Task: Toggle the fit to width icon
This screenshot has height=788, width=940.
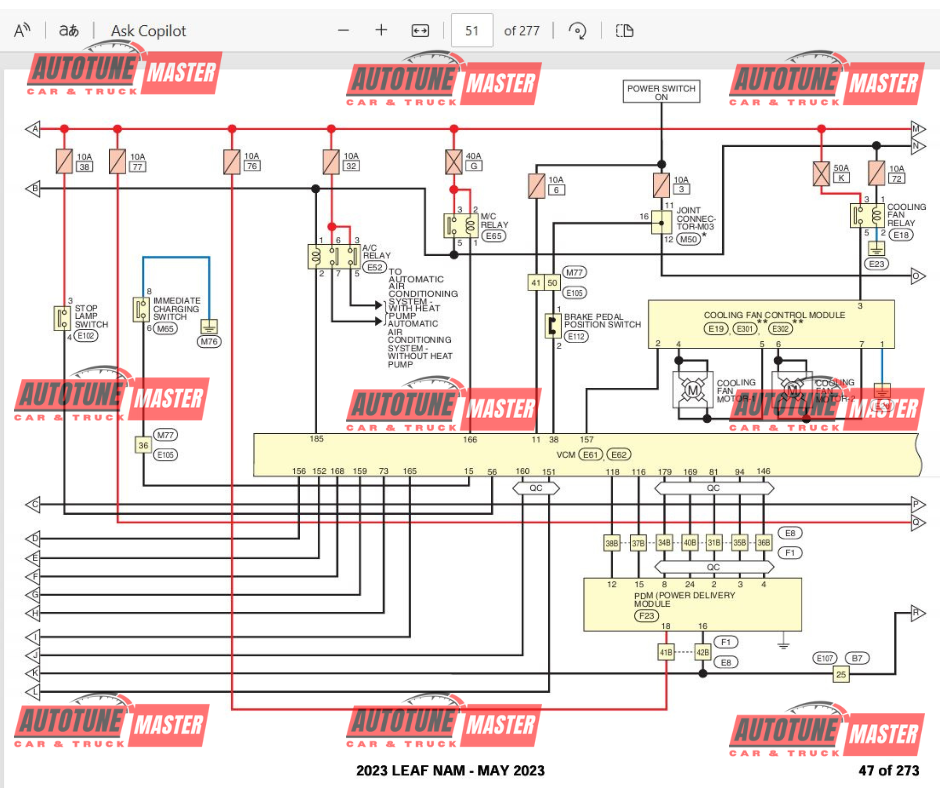Action: coord(420,30)
